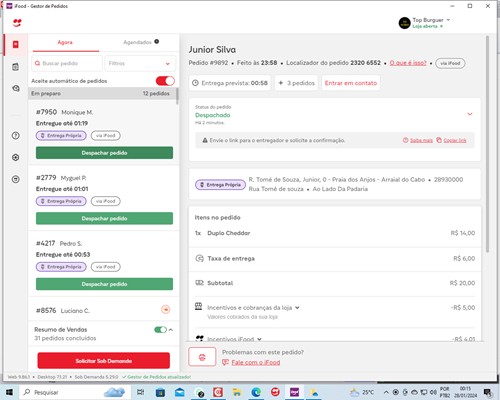Show hidden system tray icons

[x=386, y=392]
